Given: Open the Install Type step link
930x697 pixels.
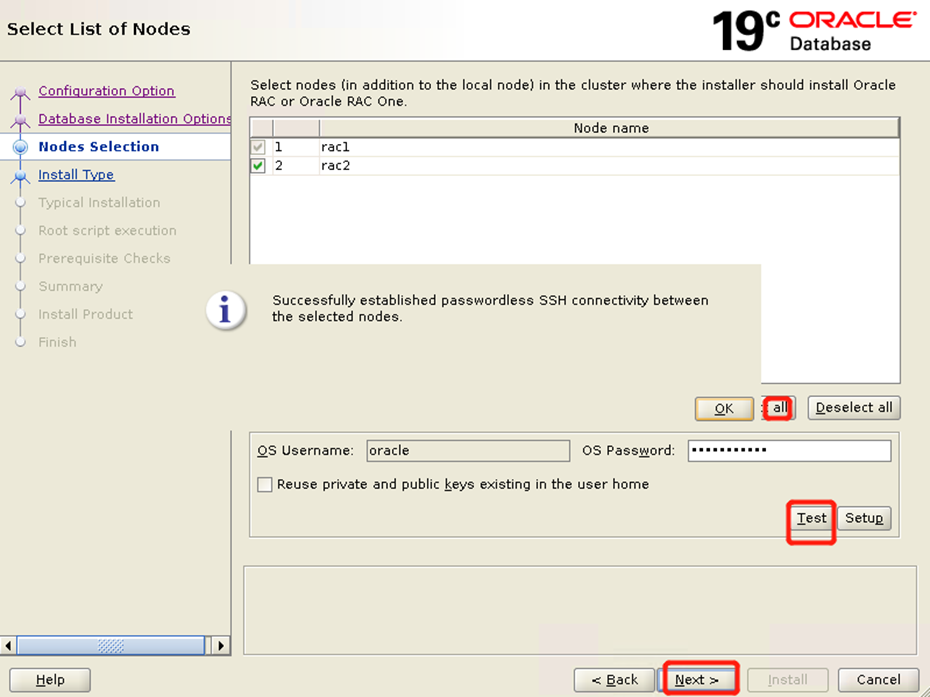Looking at the screenshot, I should 76,175.
